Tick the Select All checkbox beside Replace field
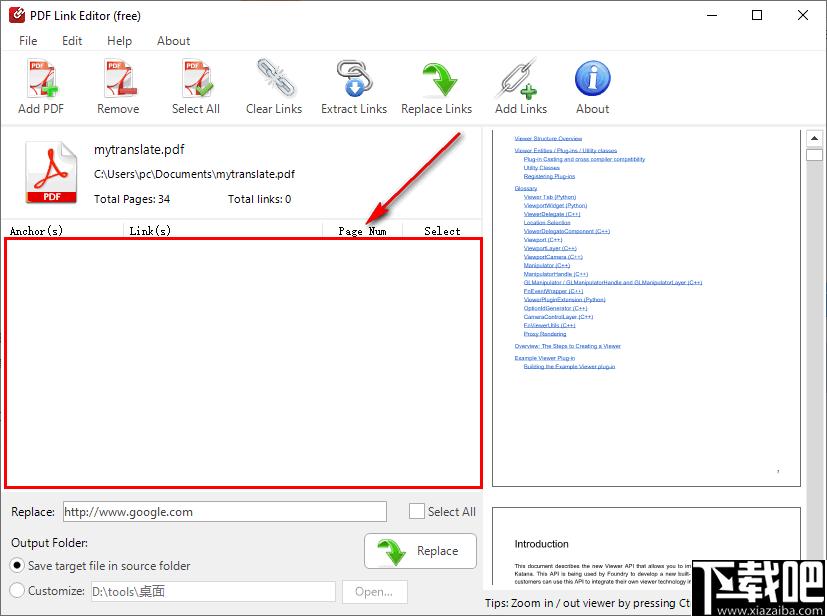The height and width of the screenshot is (616, 827). click(x=417, y=511)
